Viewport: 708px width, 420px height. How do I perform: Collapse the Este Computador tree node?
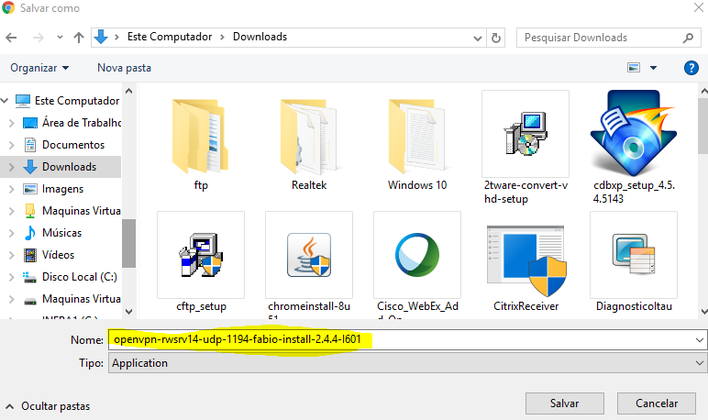point(5,100)
